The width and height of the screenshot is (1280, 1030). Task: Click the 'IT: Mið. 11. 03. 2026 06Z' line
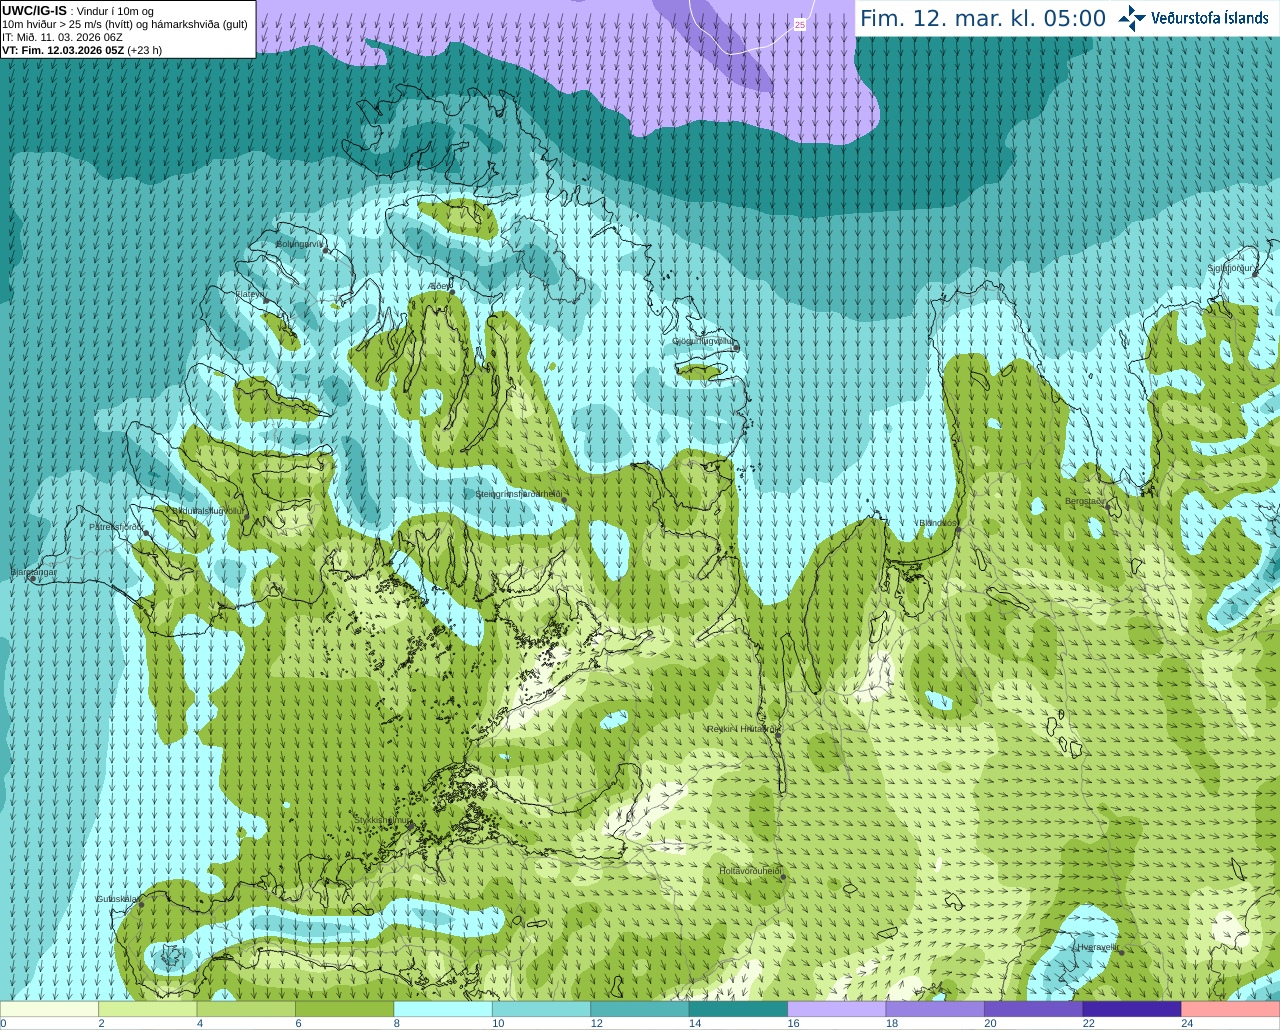(62, 37)
